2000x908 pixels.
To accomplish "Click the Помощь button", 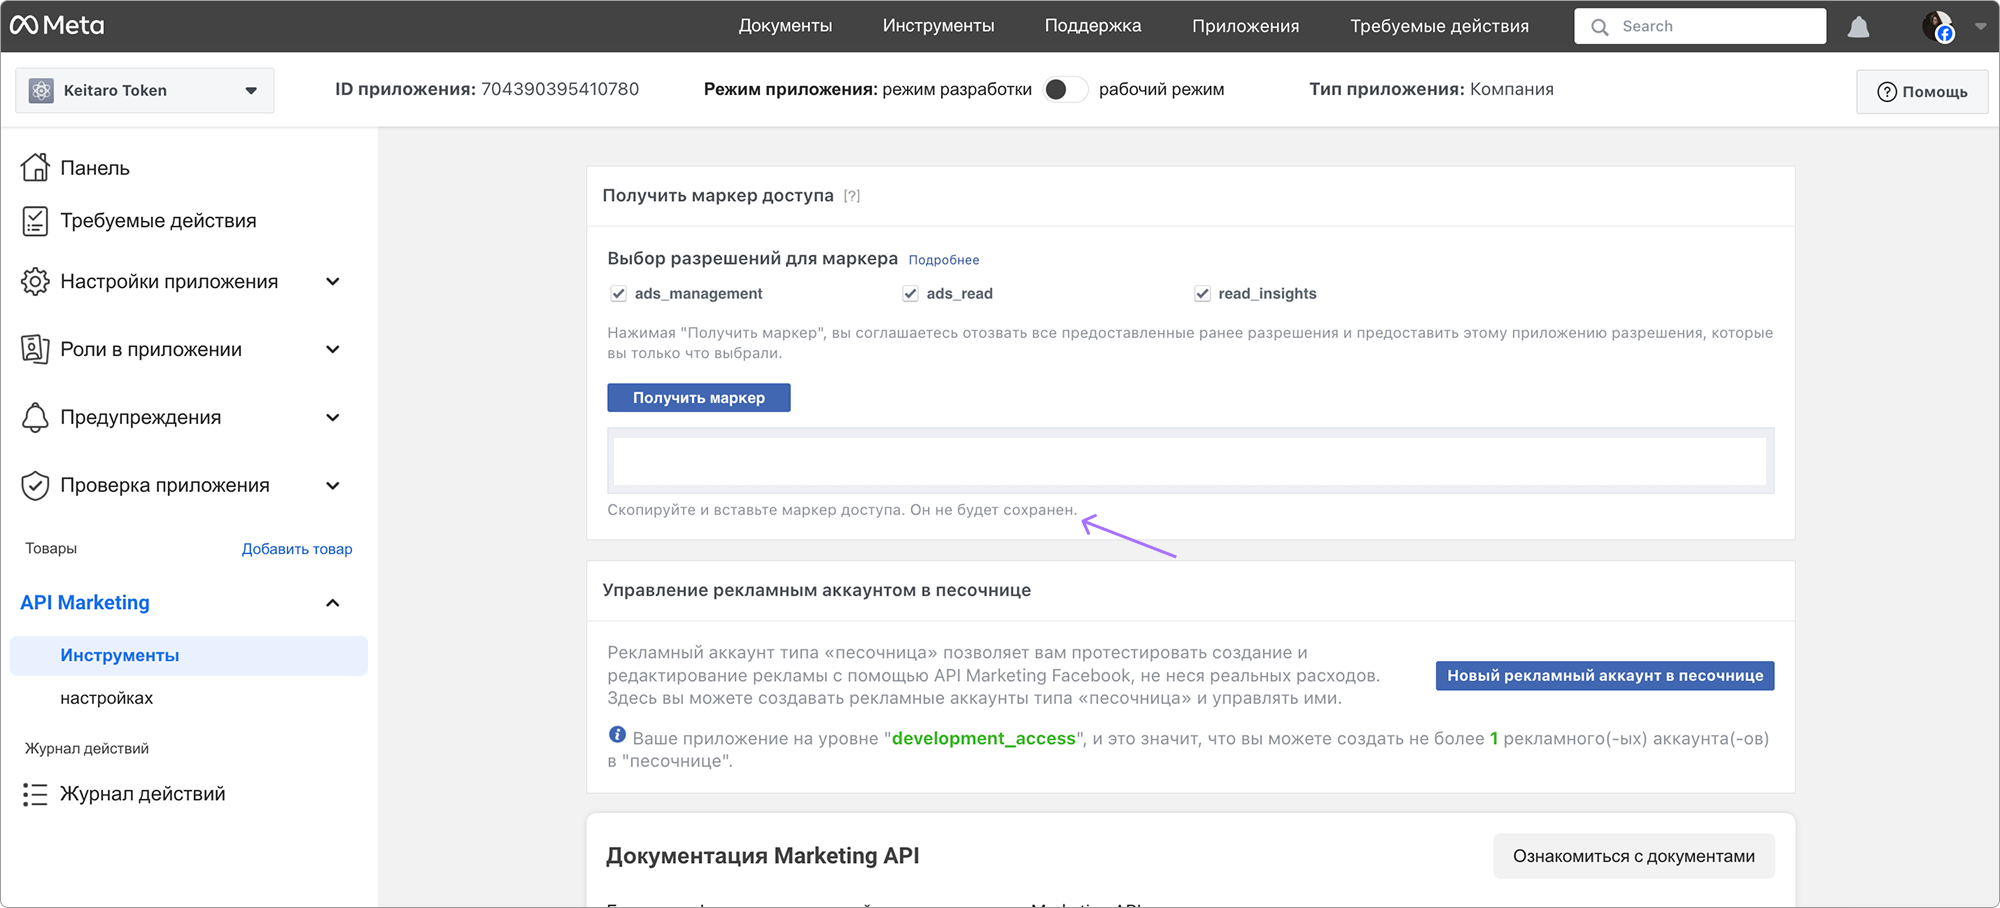I will 1922,92.
